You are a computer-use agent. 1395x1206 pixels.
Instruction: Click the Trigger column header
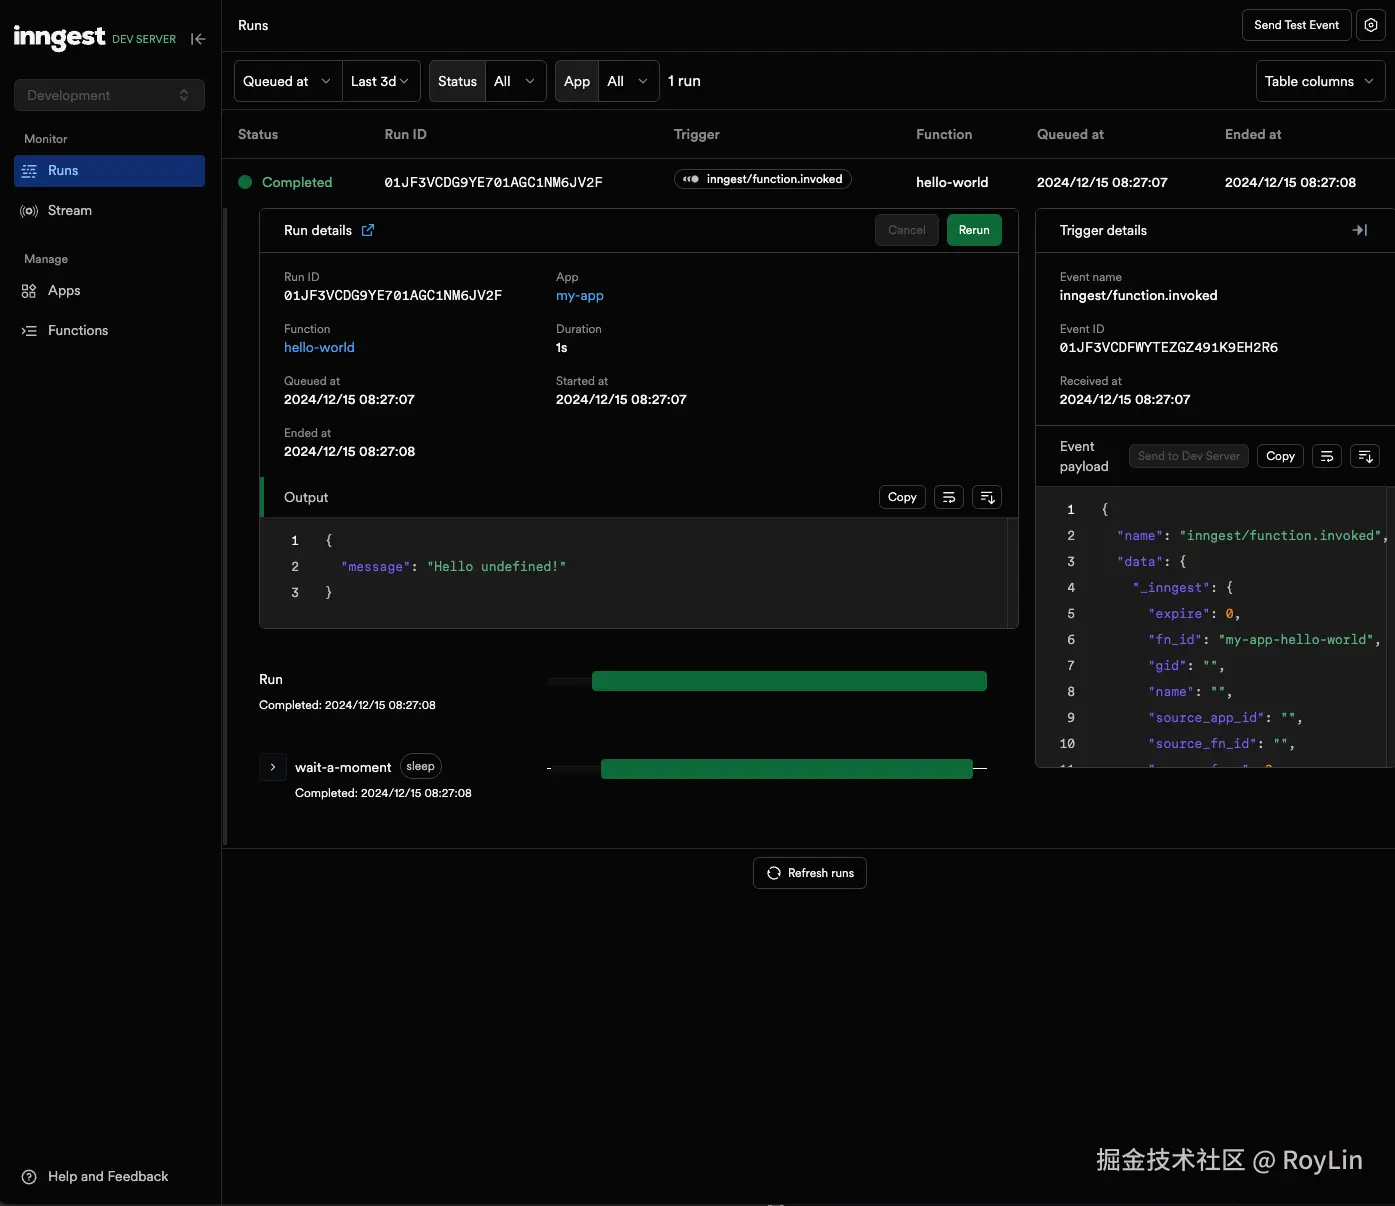coord(697,134)
